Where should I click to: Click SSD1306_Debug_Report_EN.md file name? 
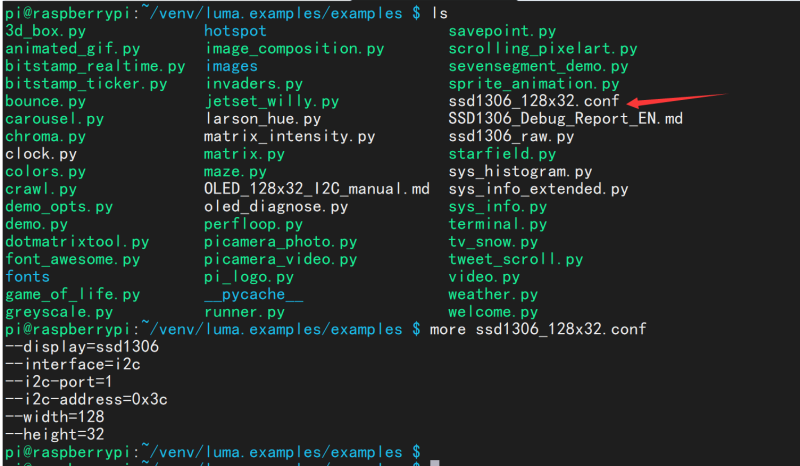pyautogui.click(x=565, y=119)
